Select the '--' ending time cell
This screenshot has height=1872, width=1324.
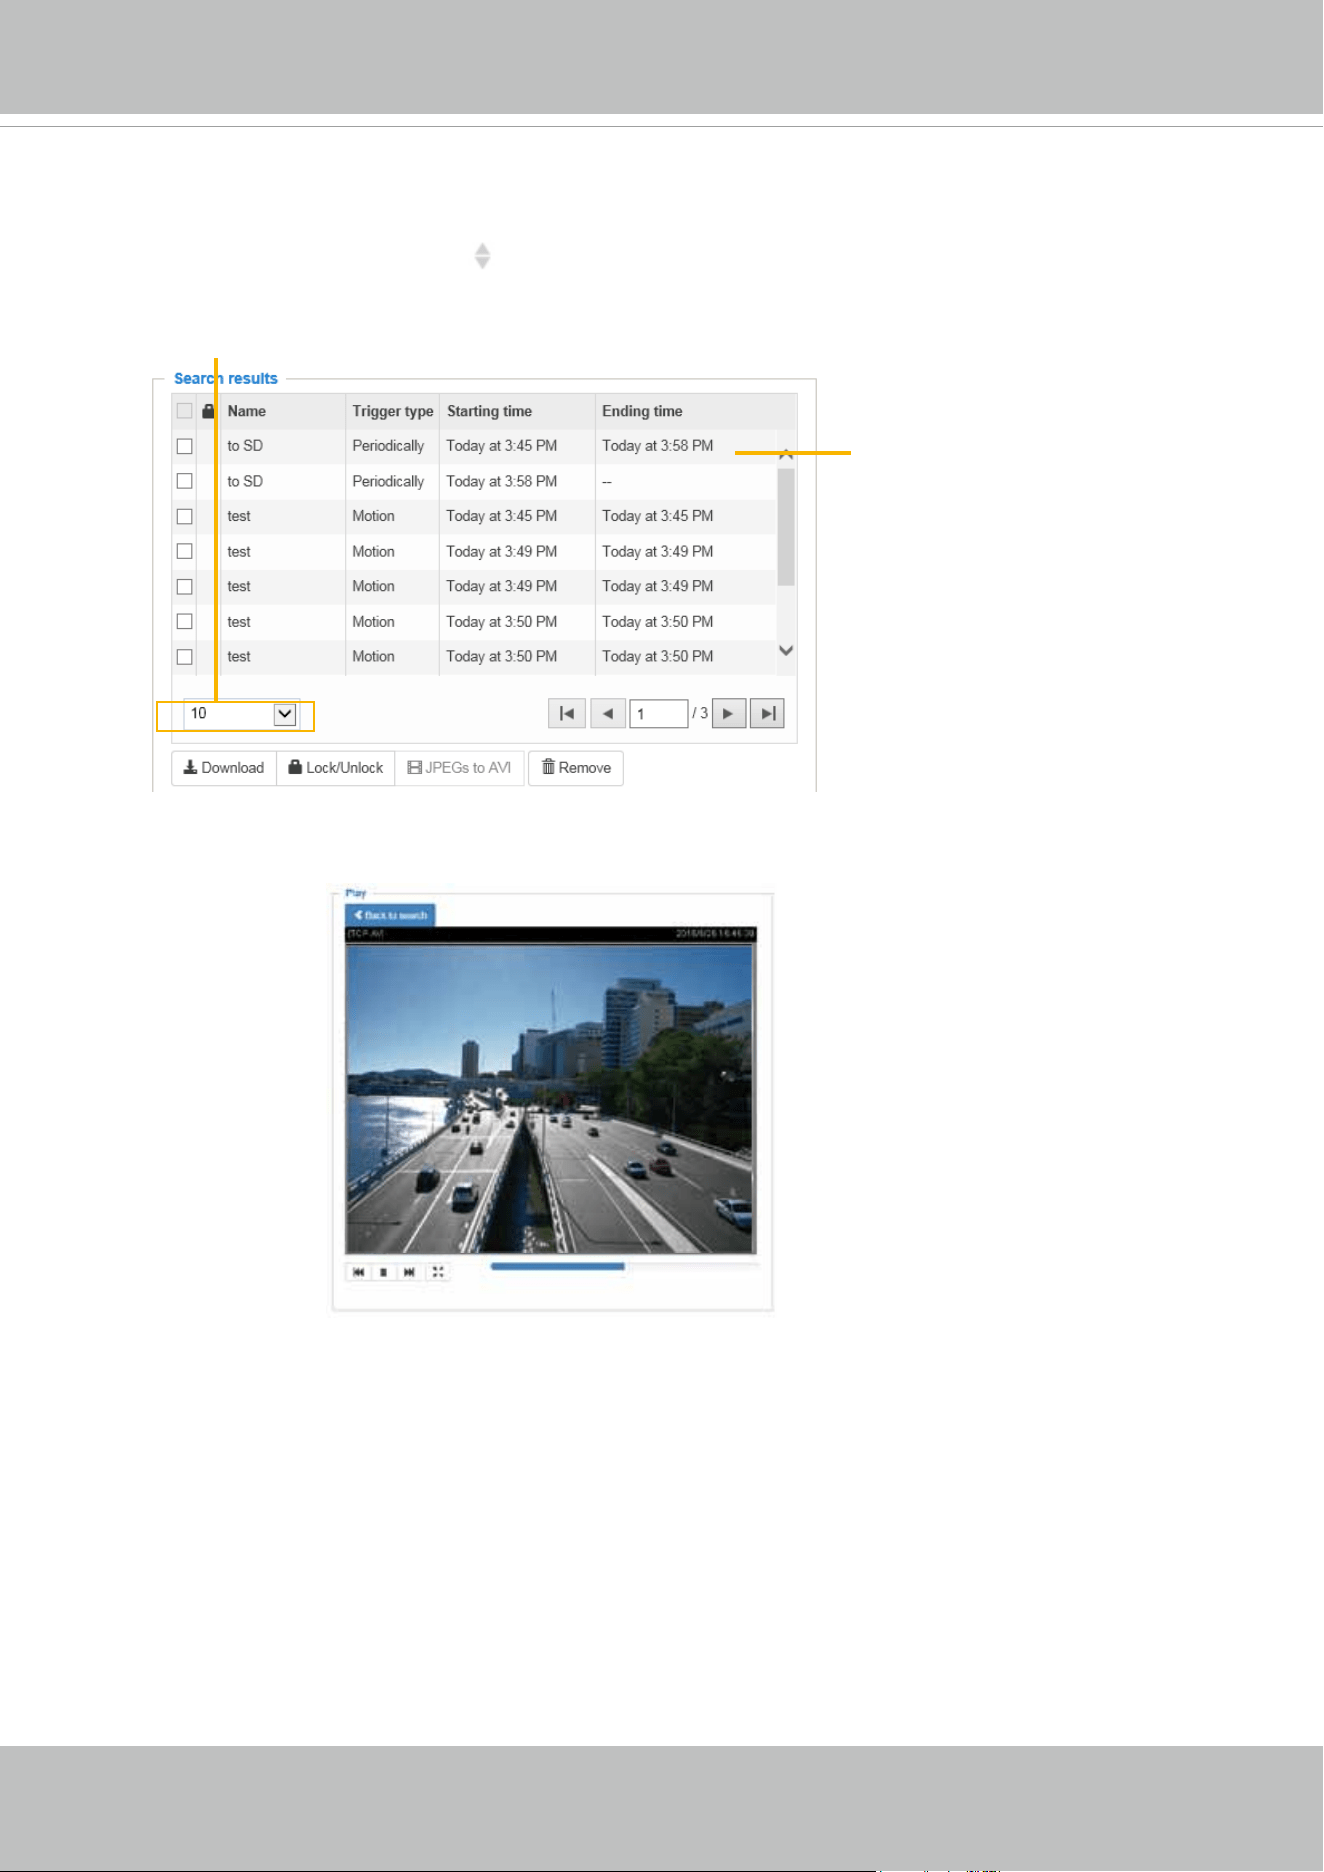coord(606,481)
